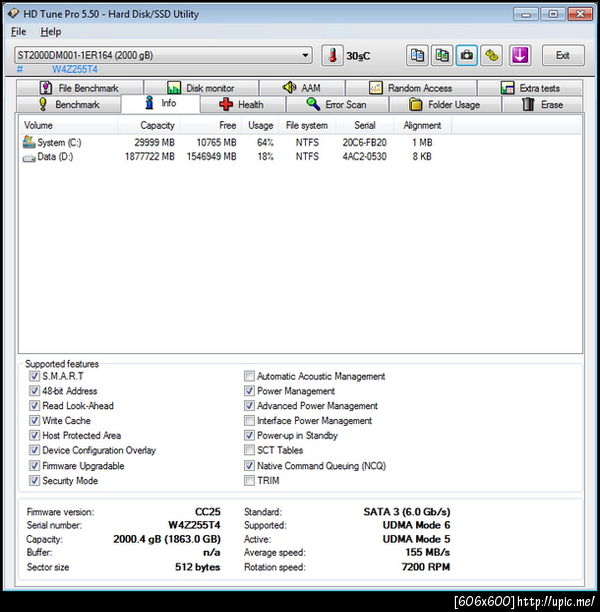
Task: Toggle the 48-bit Address checkbox
Action: (x=34, y=391)
